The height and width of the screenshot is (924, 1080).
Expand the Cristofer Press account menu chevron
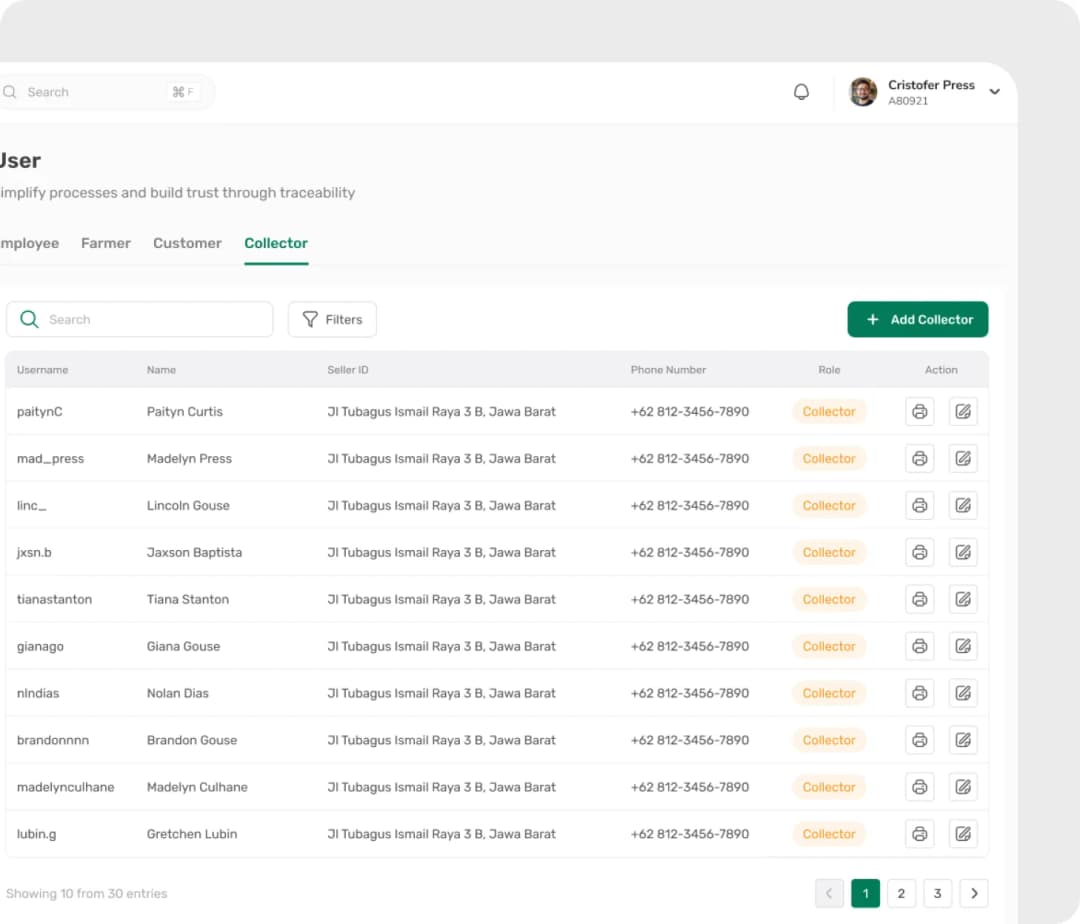tap(995, 92)
